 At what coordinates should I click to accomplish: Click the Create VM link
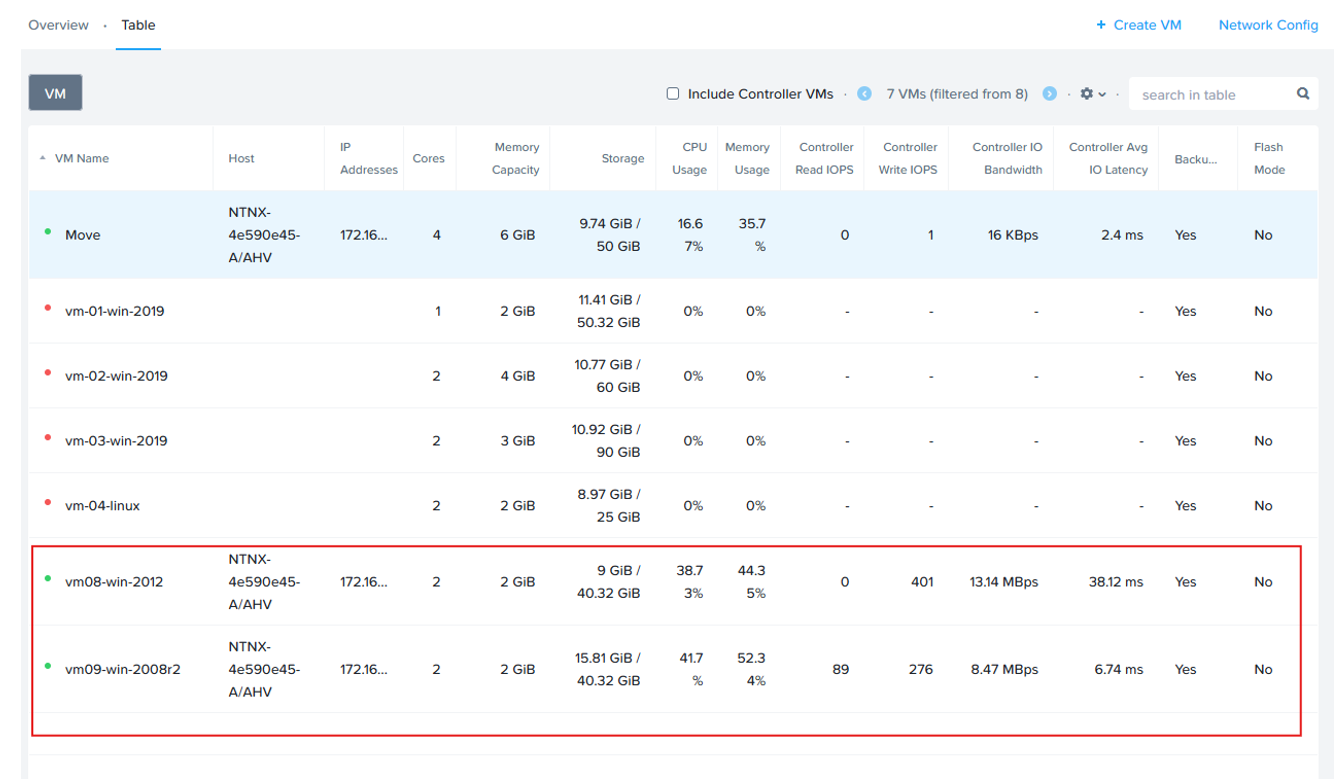[1139, 25]
